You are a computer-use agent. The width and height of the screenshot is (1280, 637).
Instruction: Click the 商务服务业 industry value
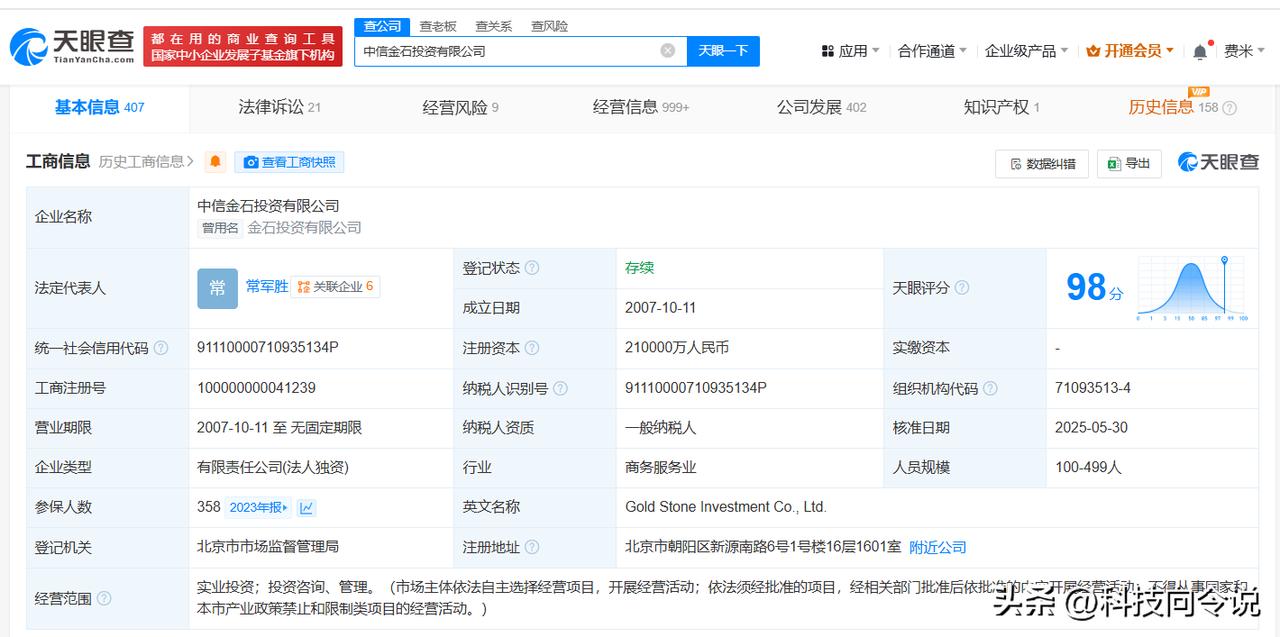point(661,467)
